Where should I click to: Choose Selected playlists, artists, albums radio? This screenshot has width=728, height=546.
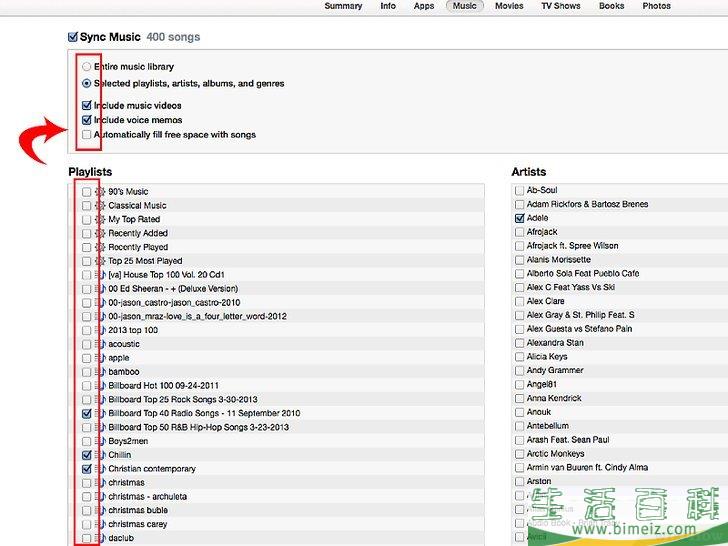86,84
